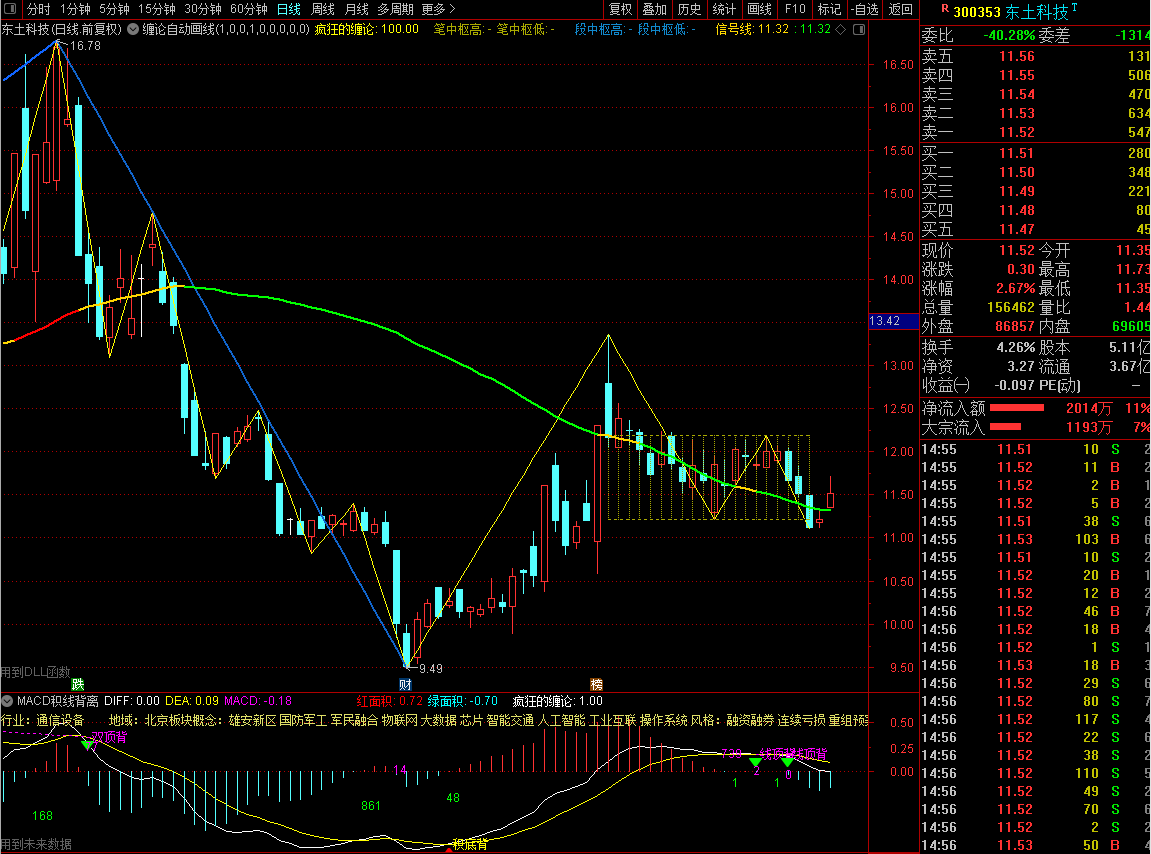
Task: Click the 13.42 price axis marker
Action: point(893,321)
